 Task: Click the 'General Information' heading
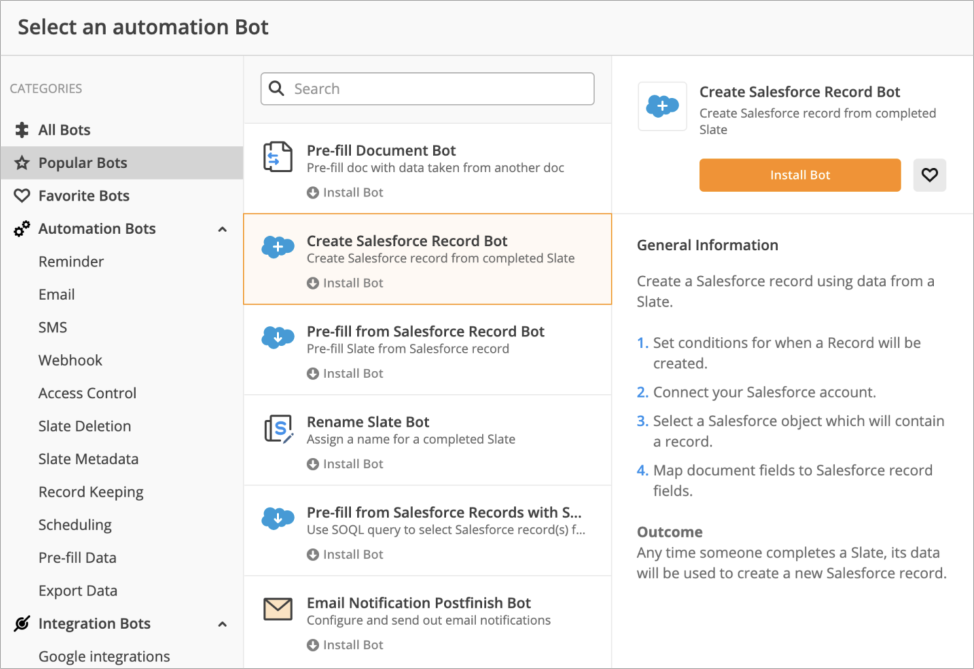coord(707,245)
